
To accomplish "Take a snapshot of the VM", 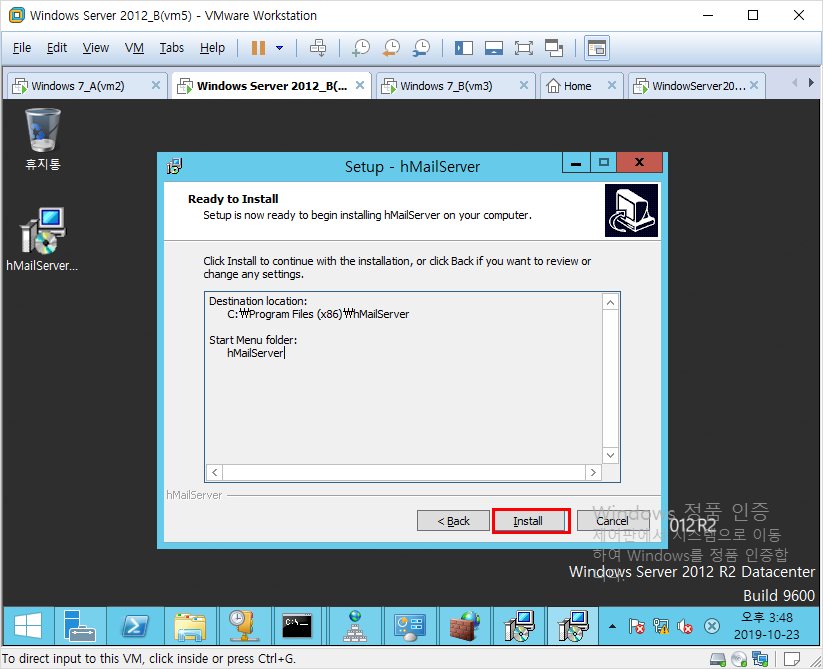I will tap(361, 48).
